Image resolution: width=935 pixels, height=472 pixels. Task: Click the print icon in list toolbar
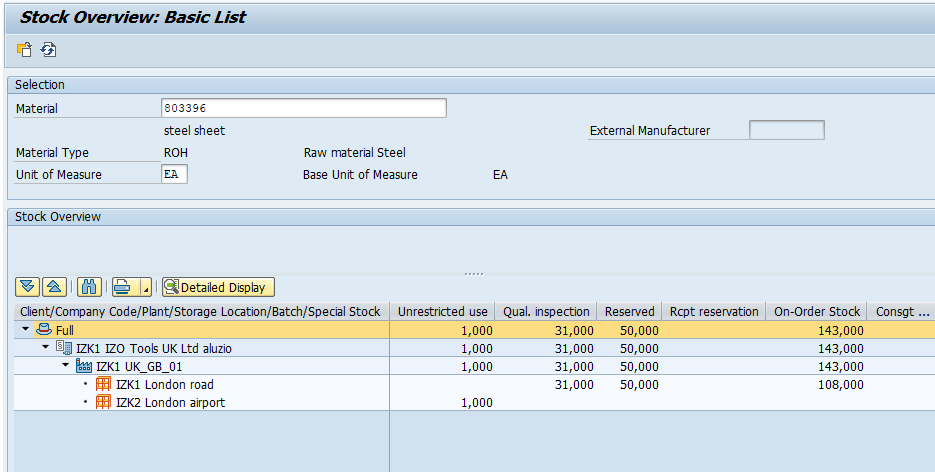tap(122, 287)
